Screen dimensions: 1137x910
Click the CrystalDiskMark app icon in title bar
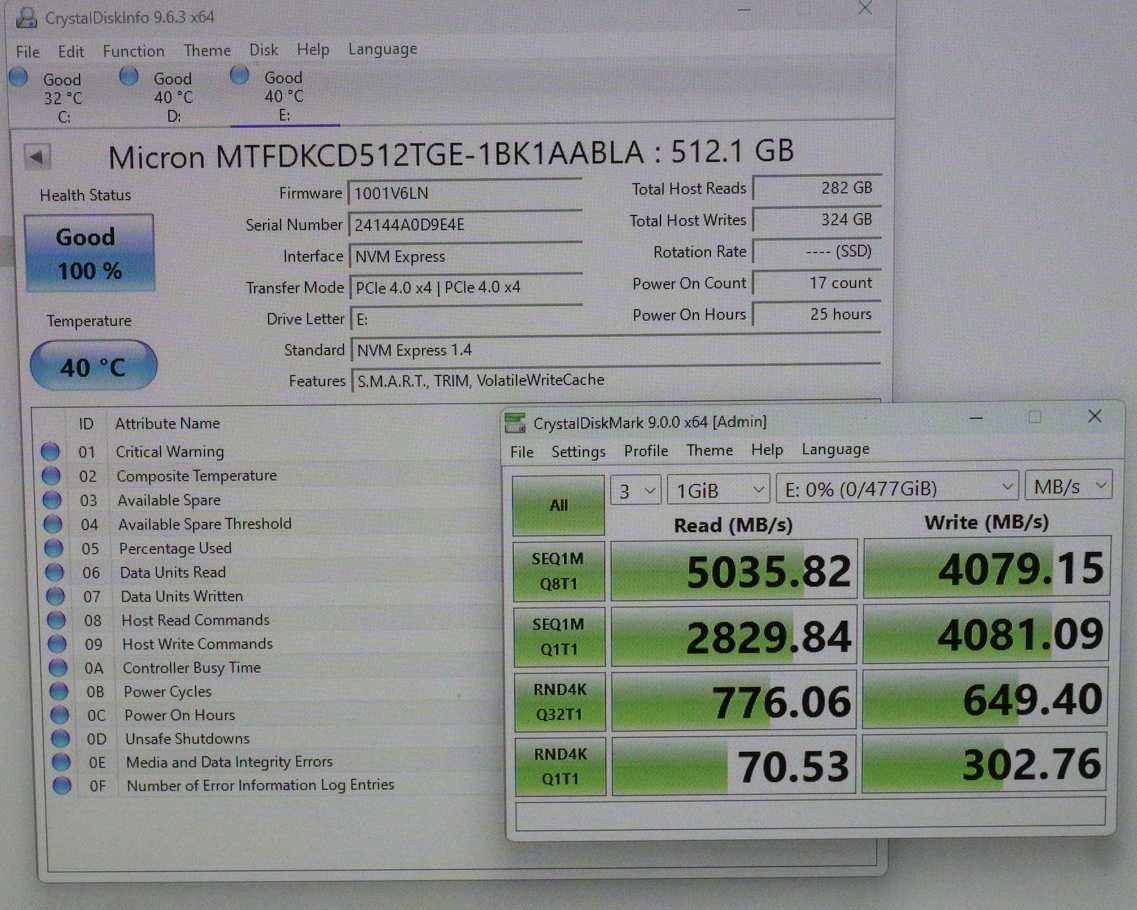pyautogui.click(x=515, y=423)
